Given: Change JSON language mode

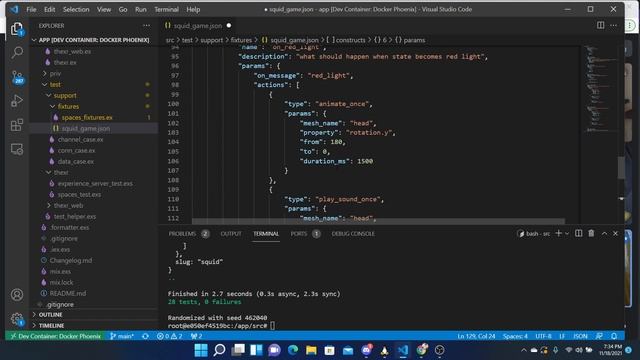Looking at the screenshot, I should click(580, 336).
